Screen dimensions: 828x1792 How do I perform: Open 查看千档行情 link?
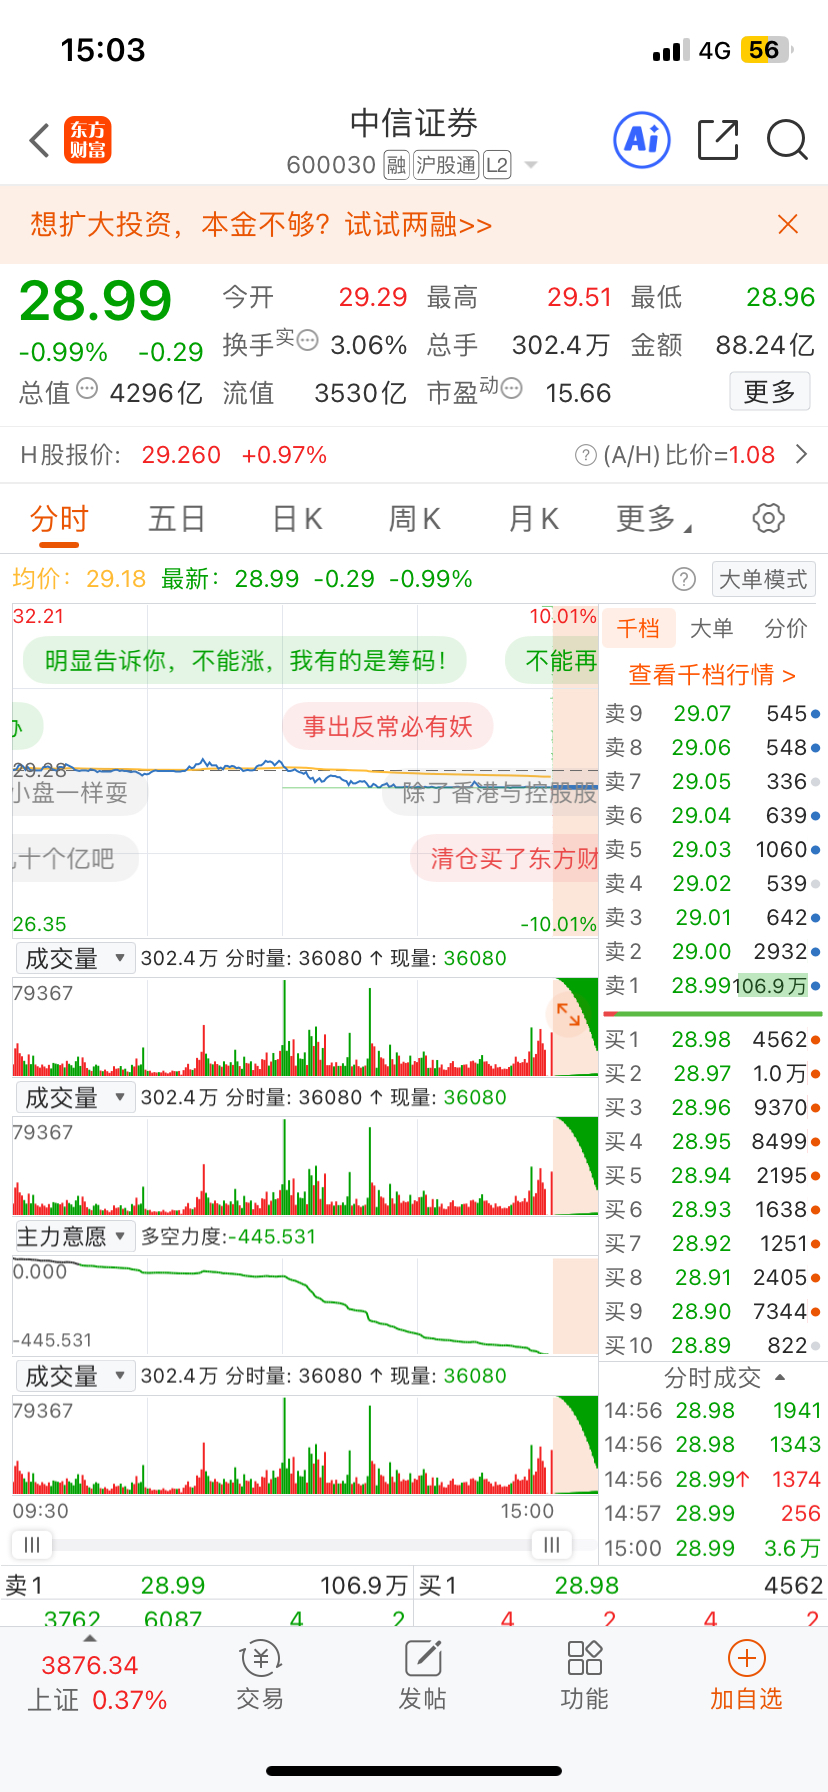[x=712, y=675]
